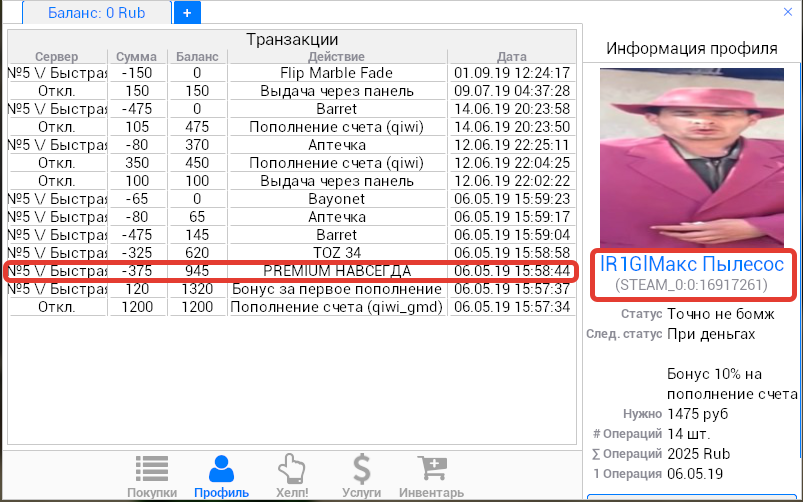Viewport: 803px width, 502px height.
Task: Sort by the Сумма column header
Action: click(x=136, y=56)
